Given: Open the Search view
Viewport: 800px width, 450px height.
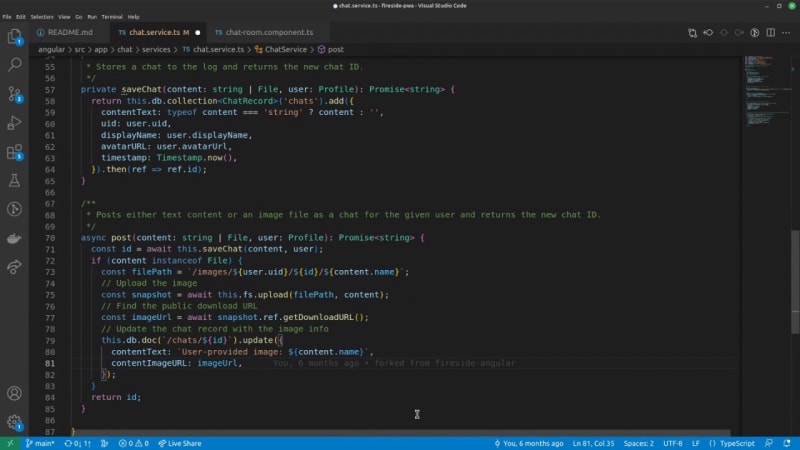Looking at the screenshot, I should coord(14,65).
